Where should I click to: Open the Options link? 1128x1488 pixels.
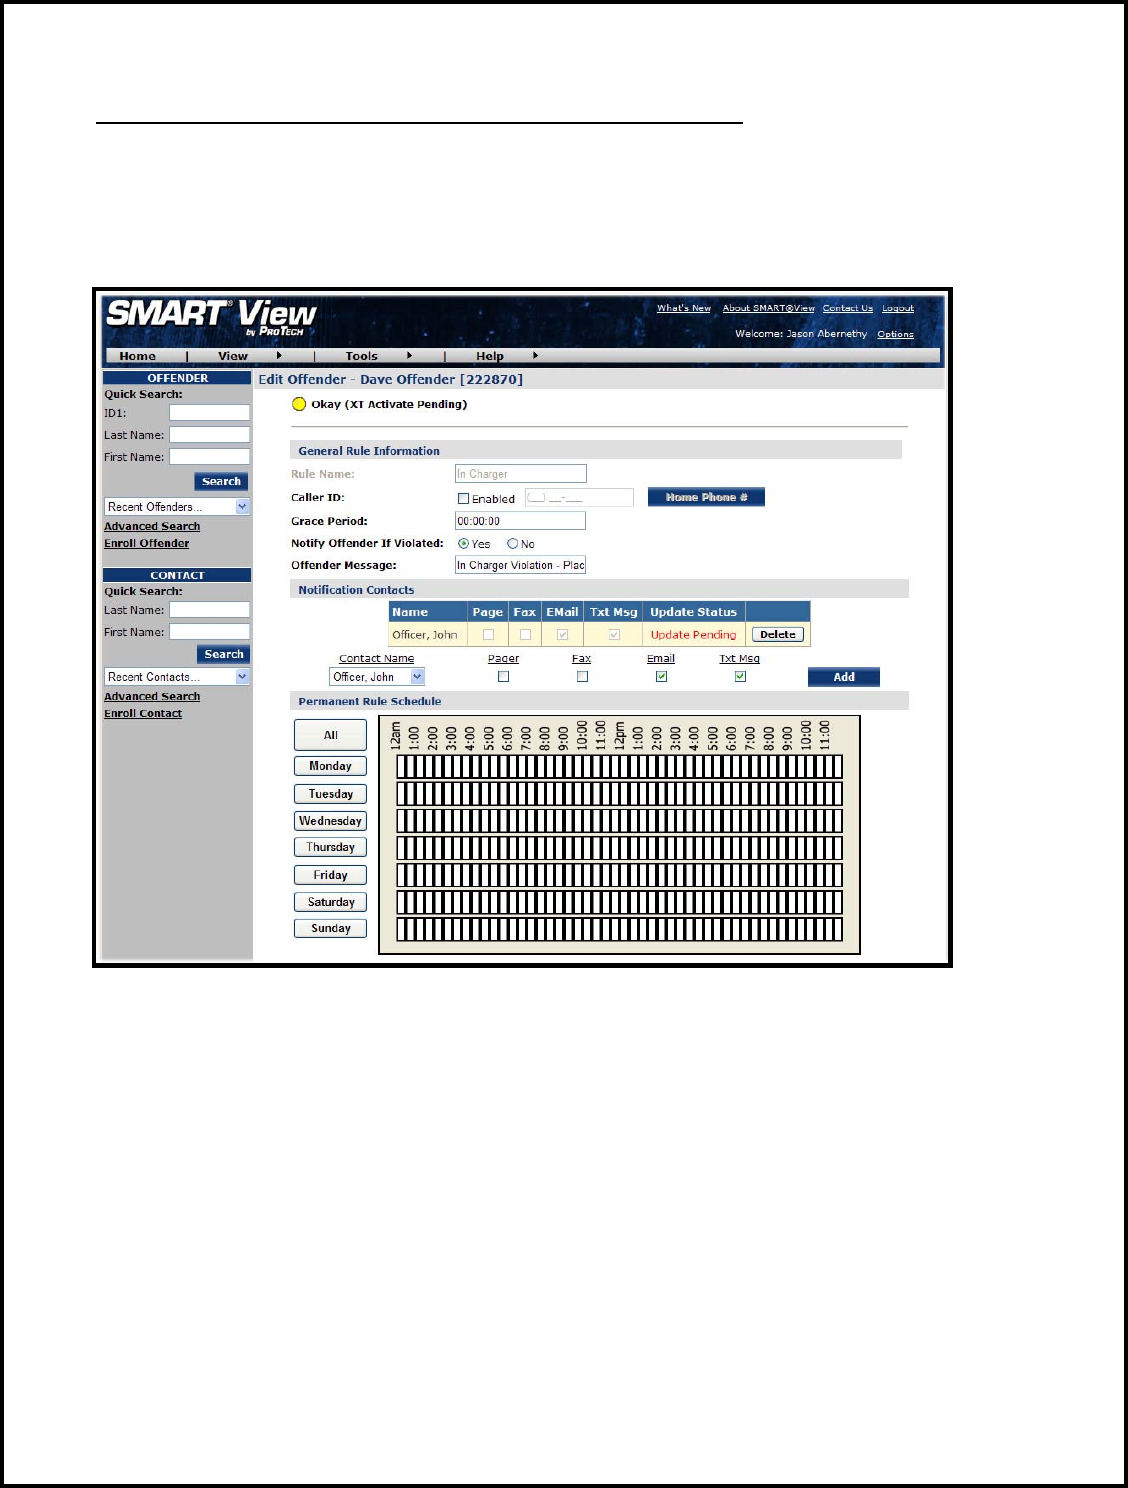click(x=895, y=334)
